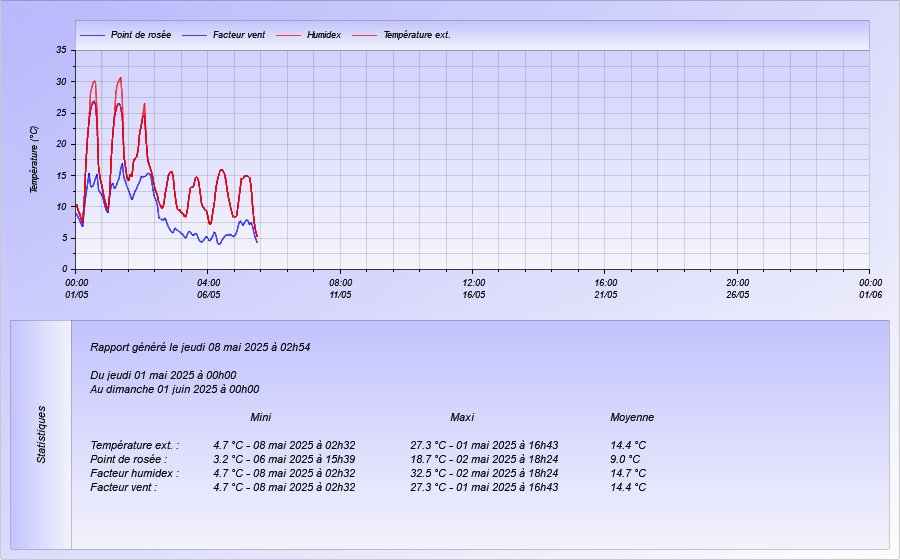Screen dimensions: 900x560
Task: Select the red line swatch beside Température ext.
Action: [x=364, y=35]
